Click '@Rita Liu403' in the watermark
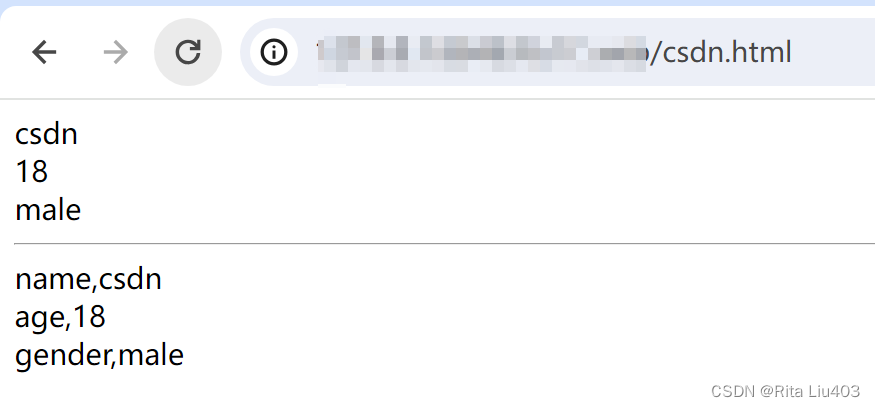Image resolution: width=875 pixels, height=407 pixels. click(x=810, y=391)
